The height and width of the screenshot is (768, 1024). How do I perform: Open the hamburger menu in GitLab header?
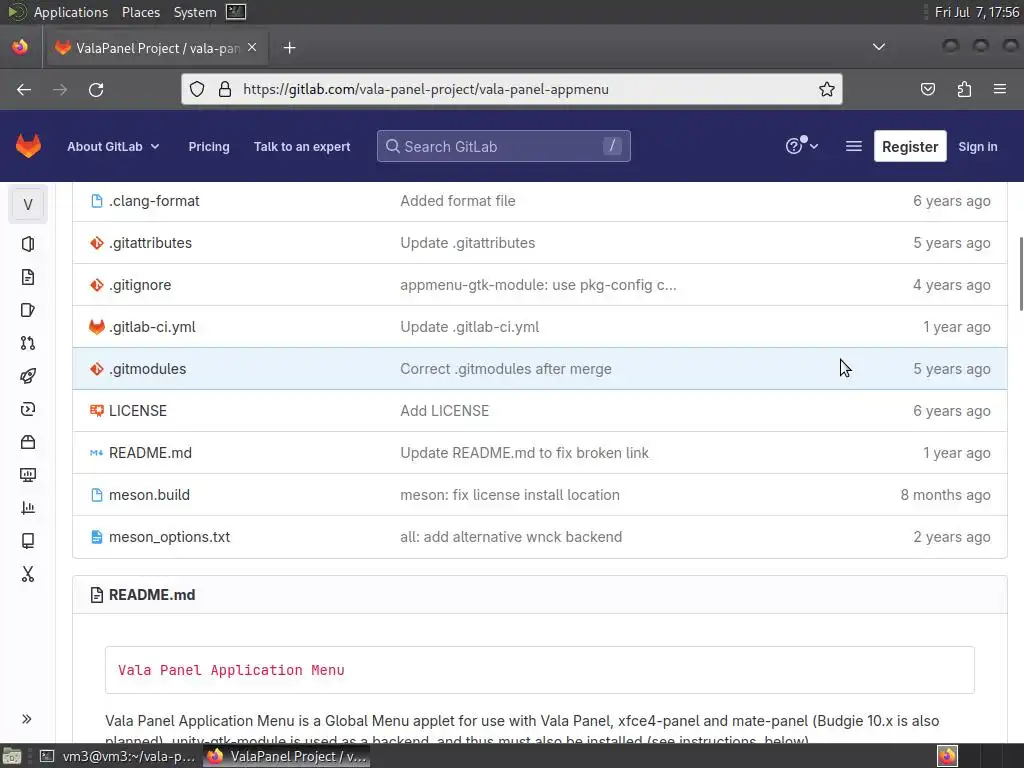854,146
